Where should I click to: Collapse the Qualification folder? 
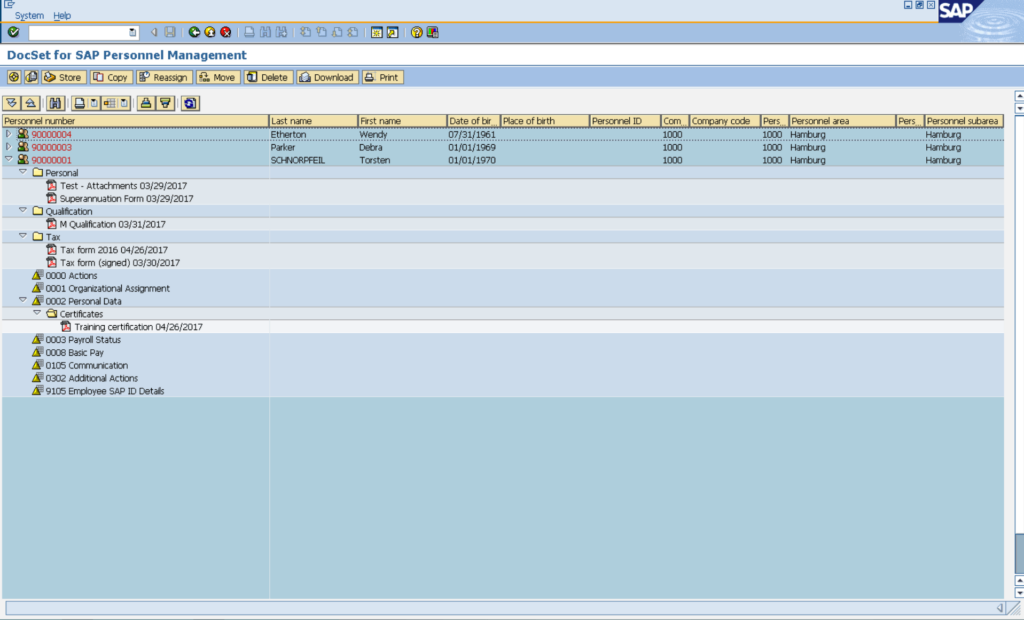tap(23, 211)
